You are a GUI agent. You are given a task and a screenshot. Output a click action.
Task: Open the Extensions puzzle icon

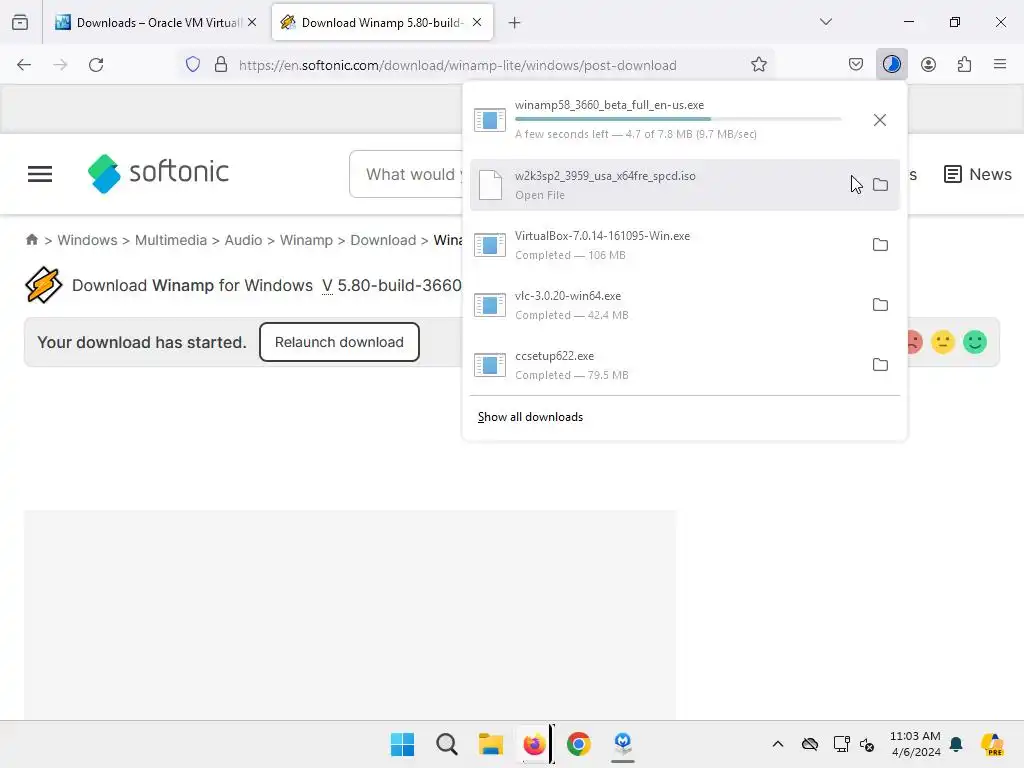click(x=964, y=65)
